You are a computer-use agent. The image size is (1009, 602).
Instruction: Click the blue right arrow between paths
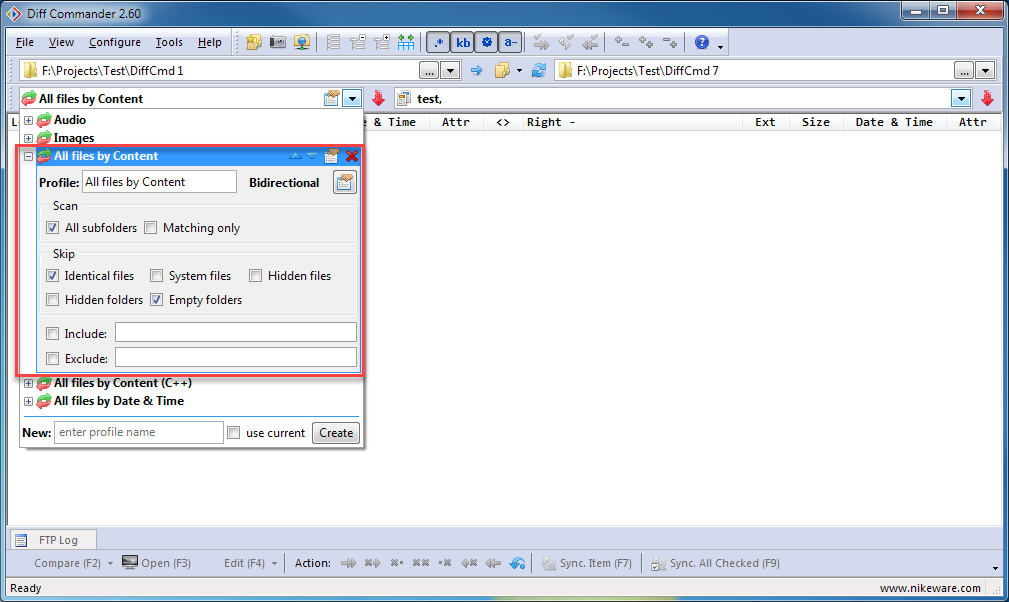coord(477,70)
